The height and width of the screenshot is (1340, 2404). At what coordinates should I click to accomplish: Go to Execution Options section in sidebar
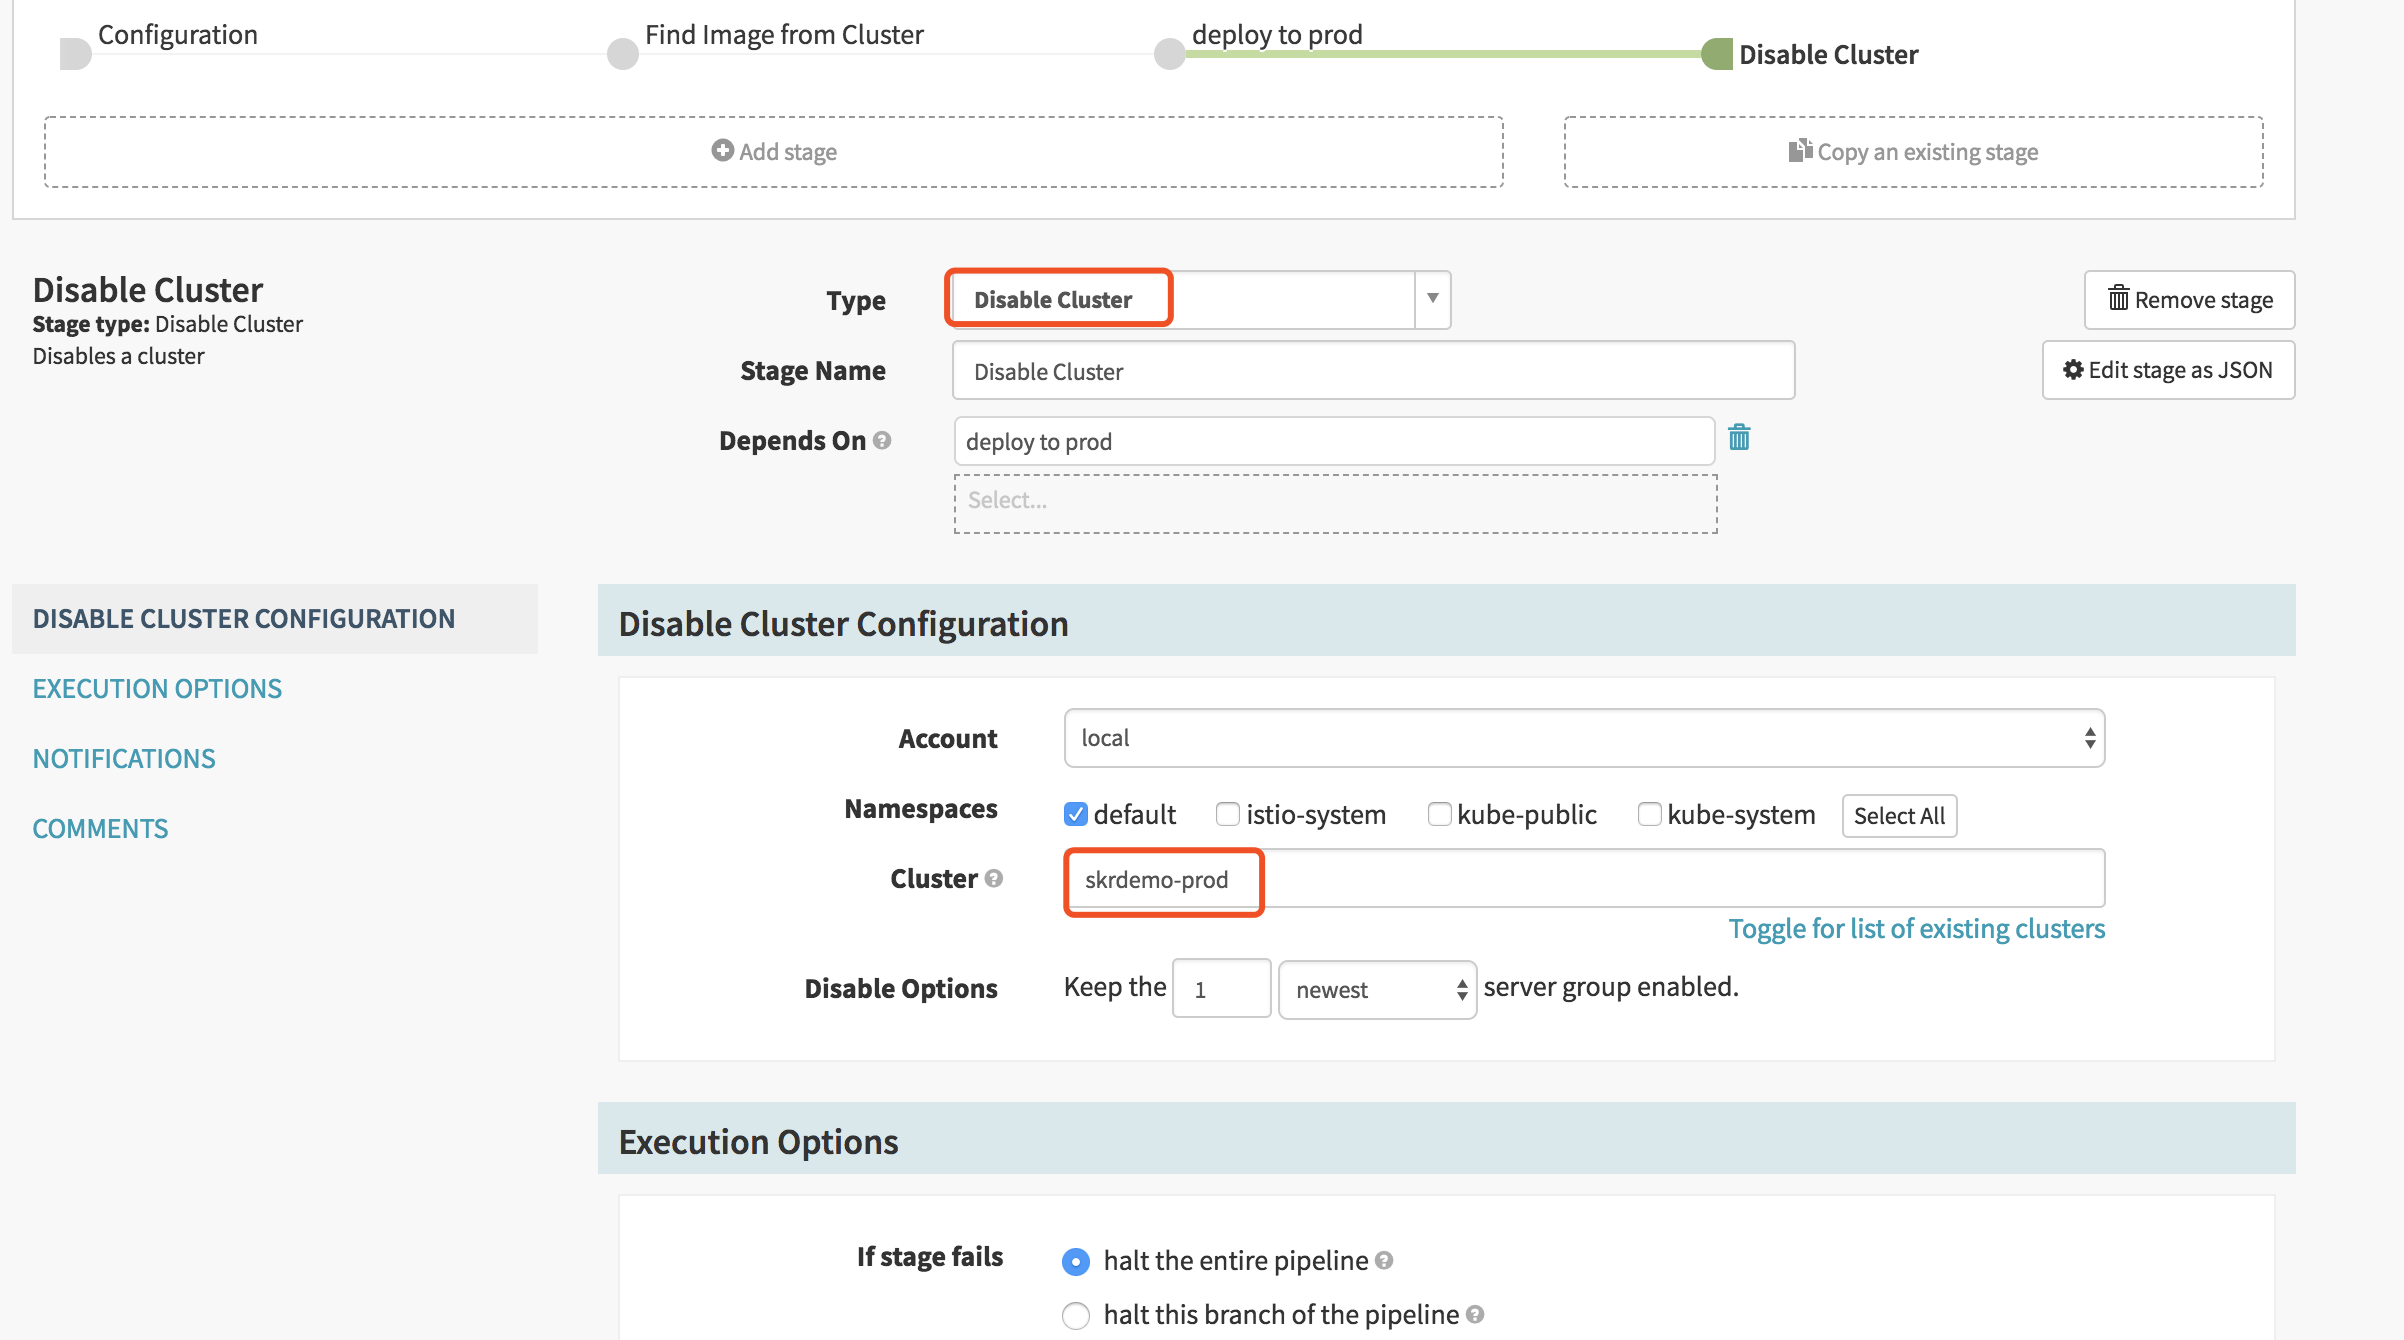point(157,689)
